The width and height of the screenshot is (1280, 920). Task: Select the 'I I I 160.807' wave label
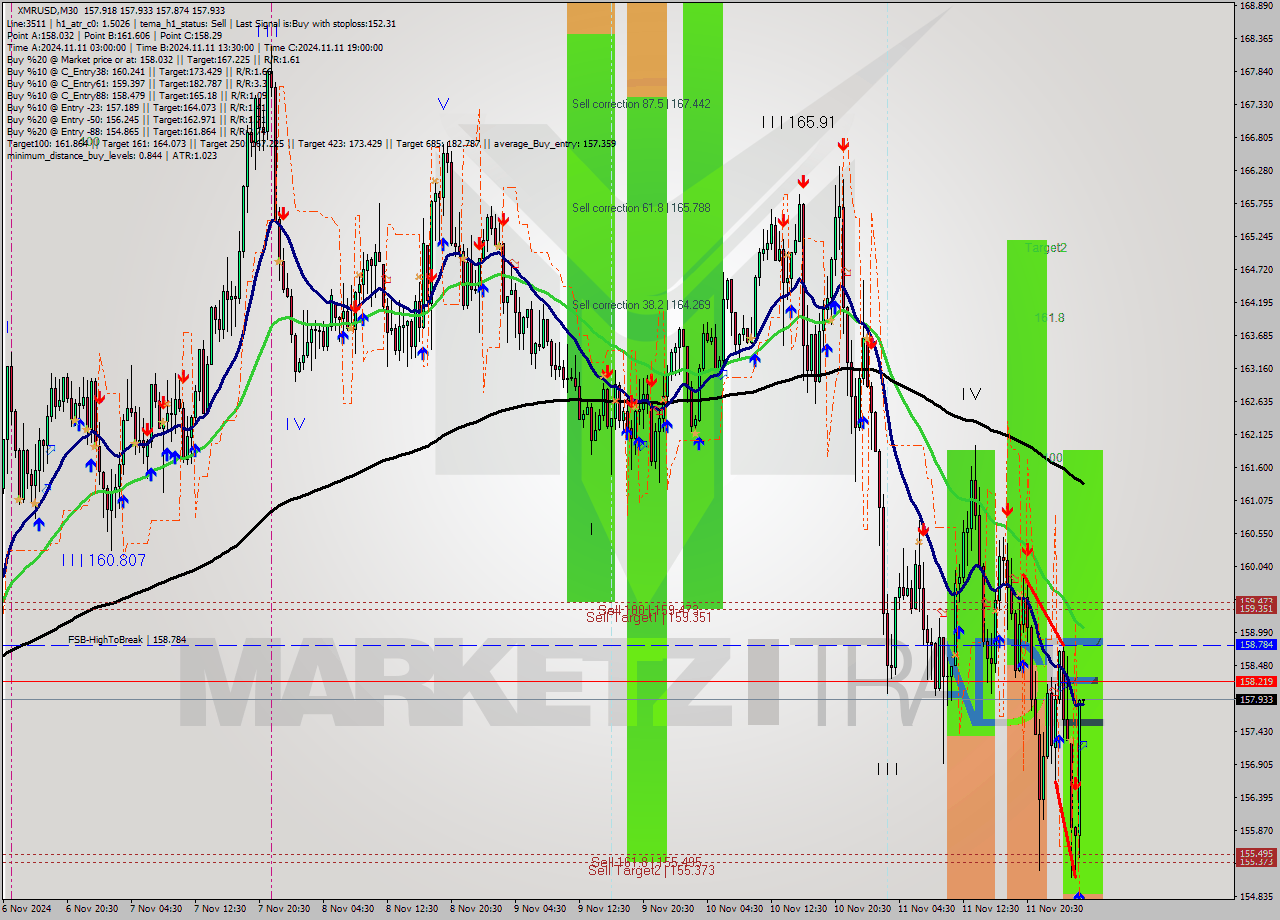coord(103,560)
